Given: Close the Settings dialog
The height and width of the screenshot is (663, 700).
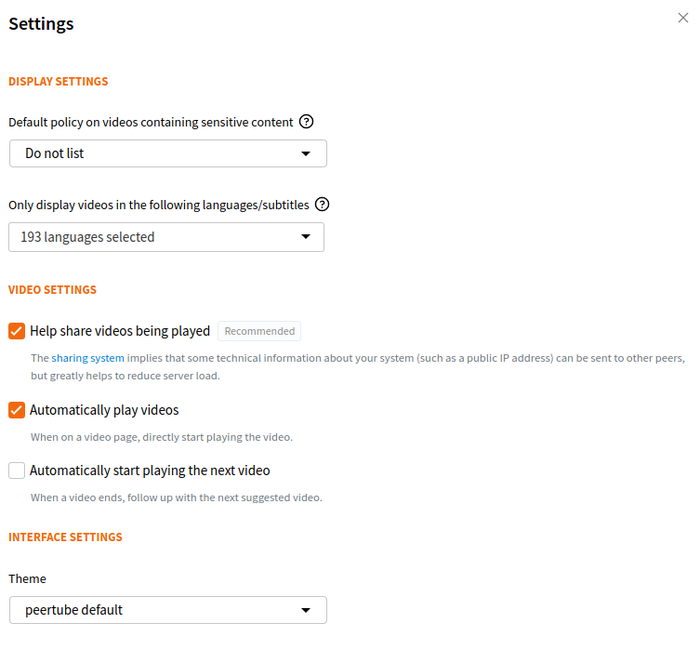Looking at the screenshot, I should 683,18.
